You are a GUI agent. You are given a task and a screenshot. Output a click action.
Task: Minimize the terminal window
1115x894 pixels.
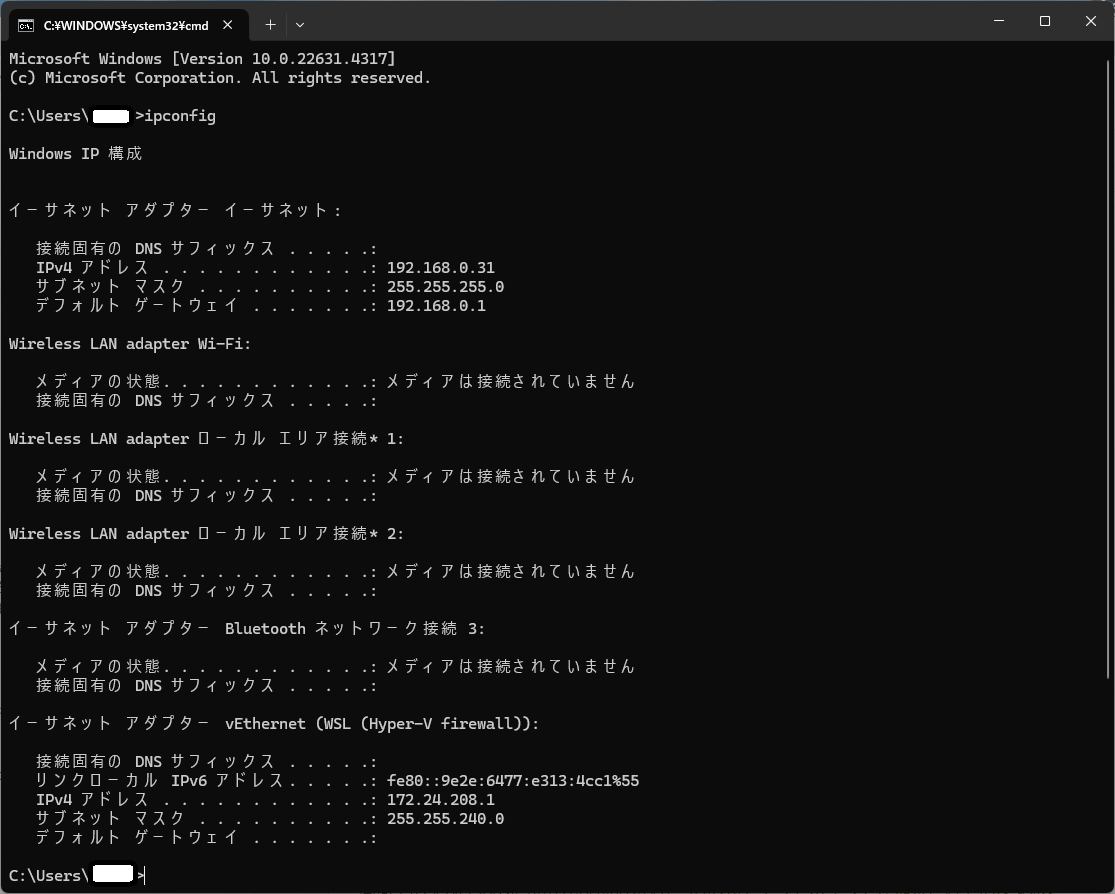999,21
